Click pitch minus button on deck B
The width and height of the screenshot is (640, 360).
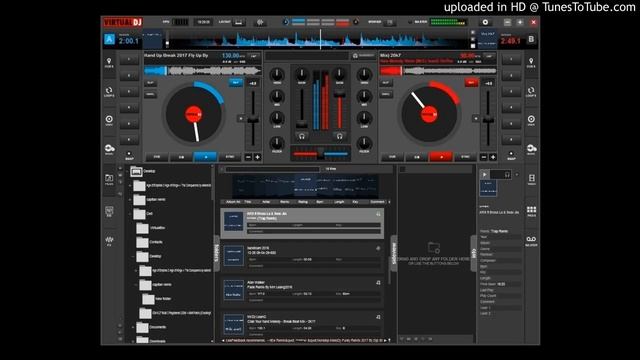(484, 157)
